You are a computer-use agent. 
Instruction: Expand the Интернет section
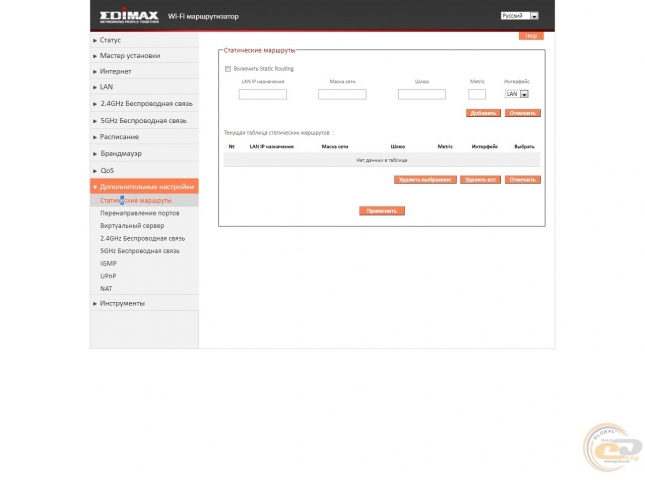(x=144, y=71)
